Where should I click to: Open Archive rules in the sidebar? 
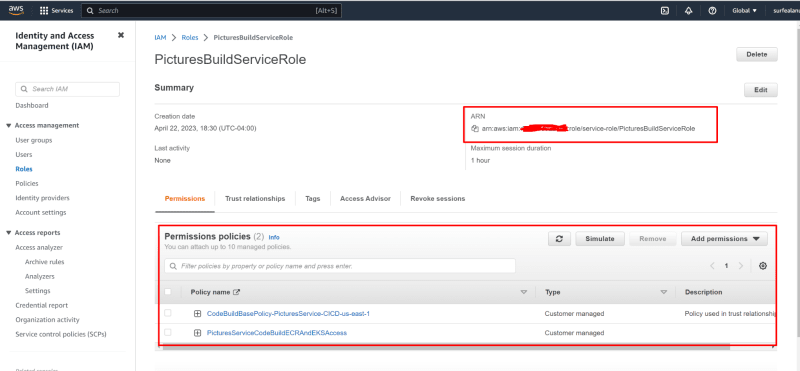tap(44, 262)
